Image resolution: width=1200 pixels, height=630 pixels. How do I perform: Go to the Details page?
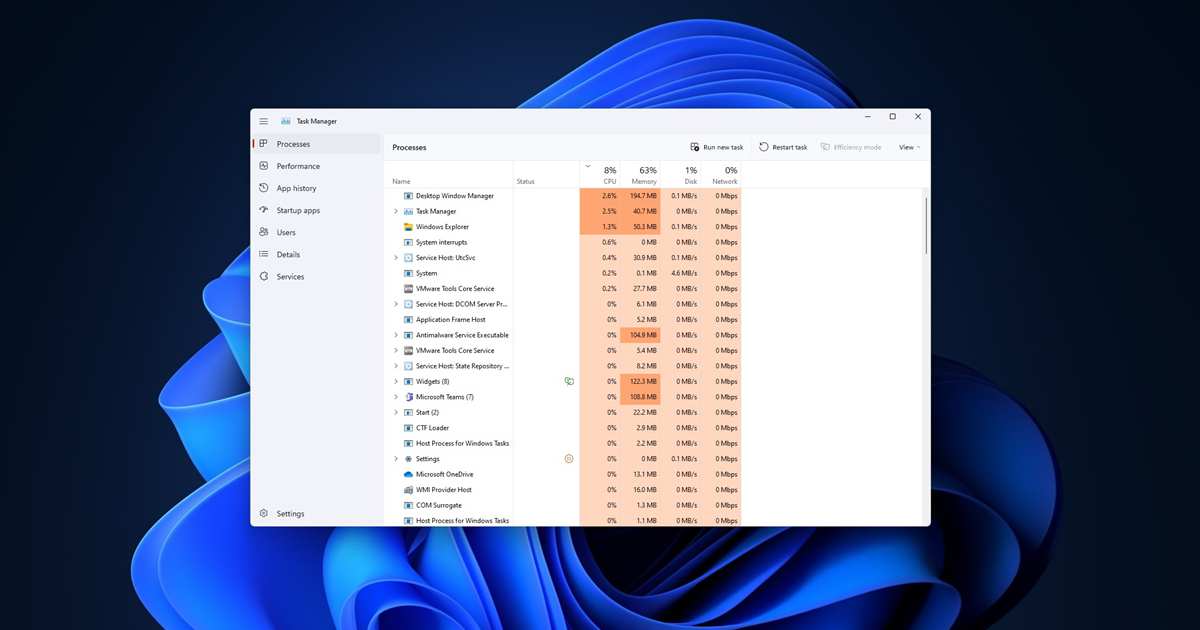coord(316,254)
